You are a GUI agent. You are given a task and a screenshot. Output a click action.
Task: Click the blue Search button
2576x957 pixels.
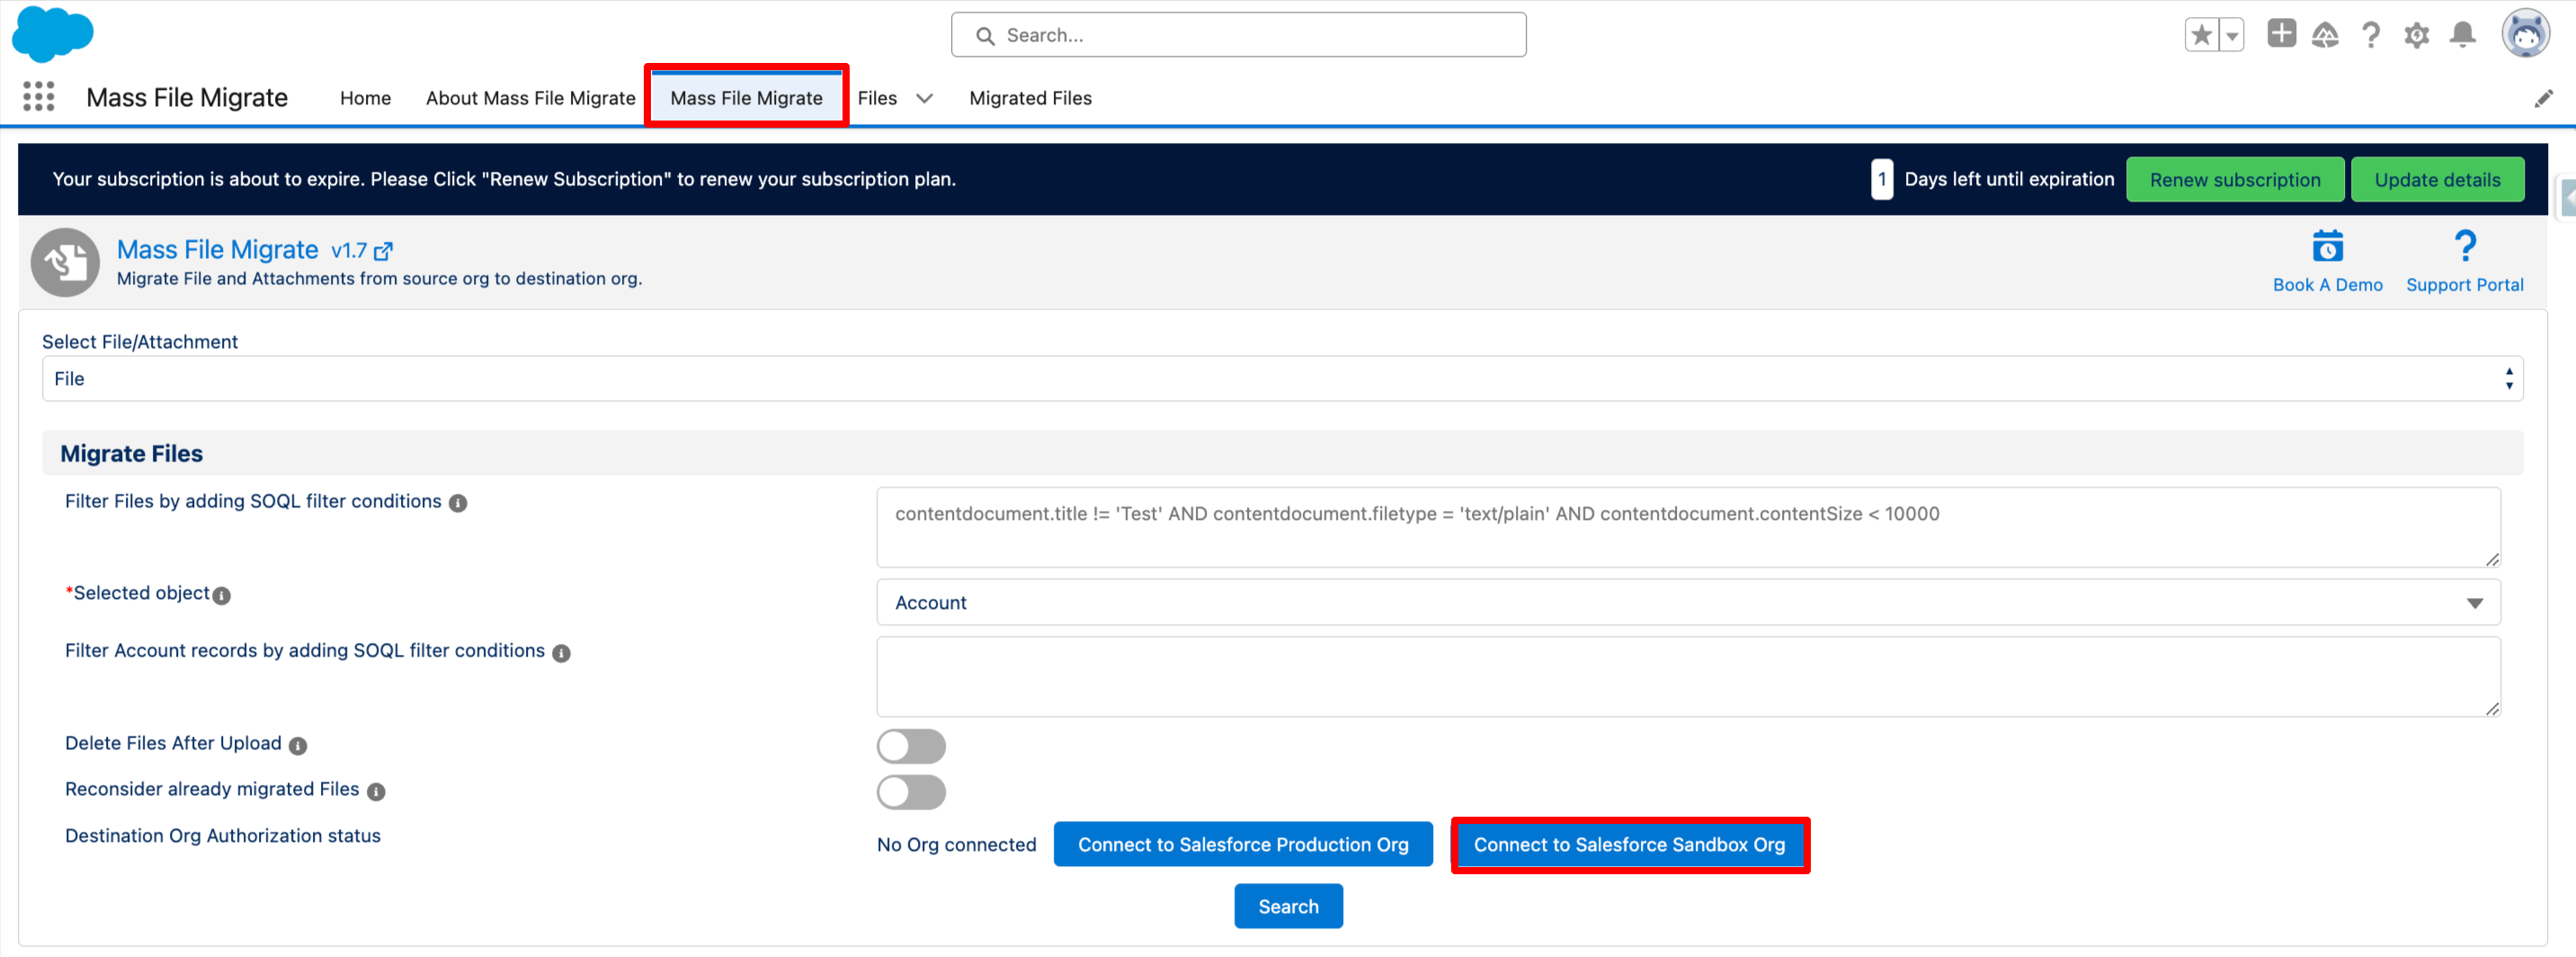[1288, 906]
